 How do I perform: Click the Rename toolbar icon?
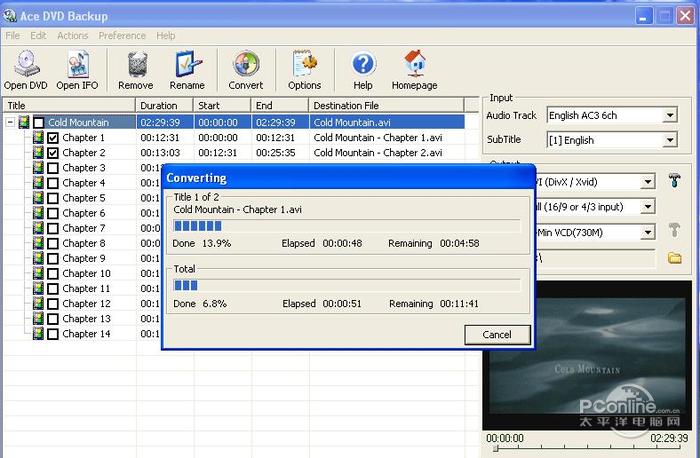click(x=188, y=63)
